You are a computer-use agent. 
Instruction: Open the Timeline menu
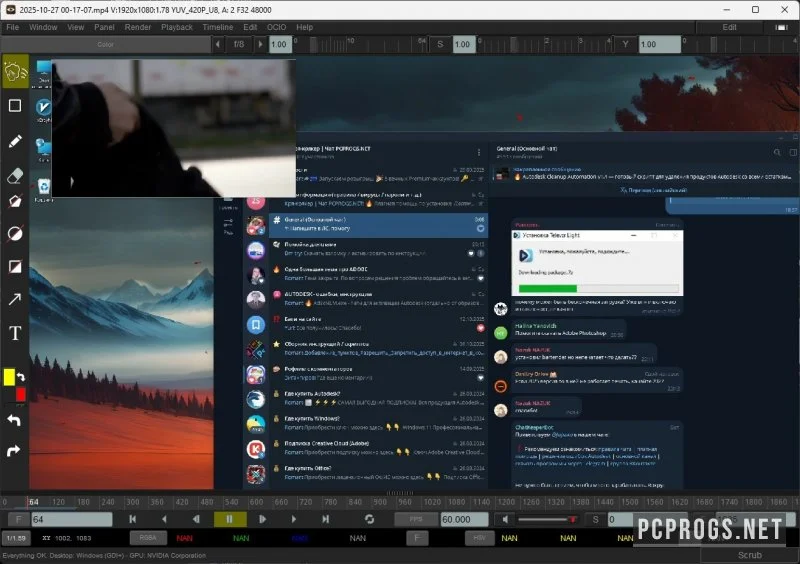point(218,27)
